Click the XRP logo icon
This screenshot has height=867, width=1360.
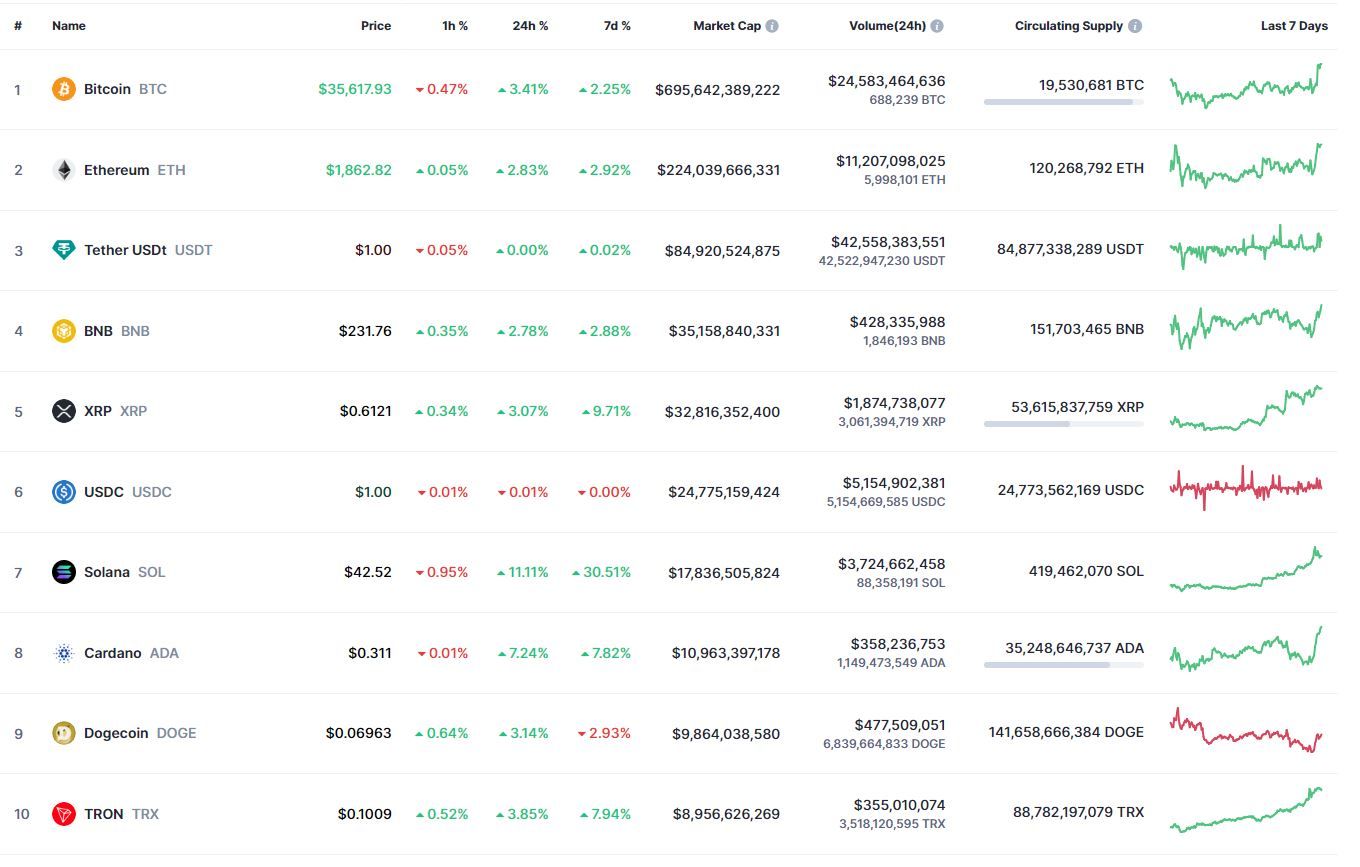click(64, 411)
